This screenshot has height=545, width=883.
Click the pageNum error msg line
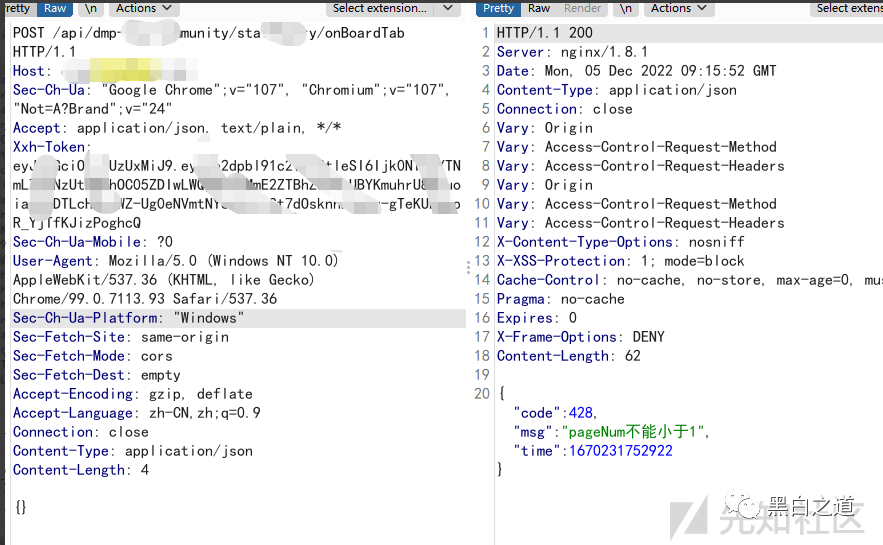coord(610,432)
